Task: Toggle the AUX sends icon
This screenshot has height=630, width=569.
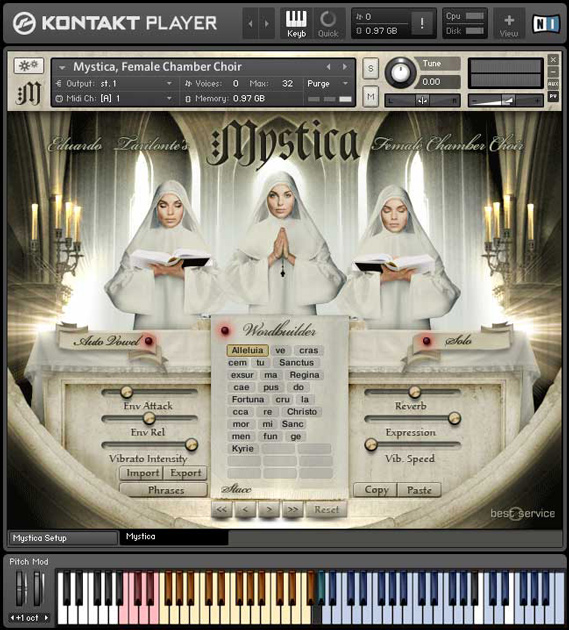Action: click(554, 84)
